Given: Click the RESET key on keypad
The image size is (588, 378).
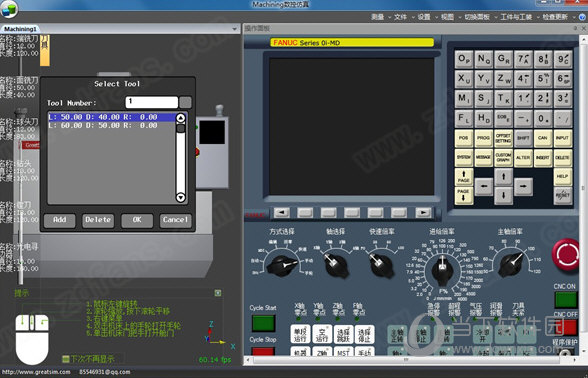Looking at the screenshot, I should click(x=563, y=195).
